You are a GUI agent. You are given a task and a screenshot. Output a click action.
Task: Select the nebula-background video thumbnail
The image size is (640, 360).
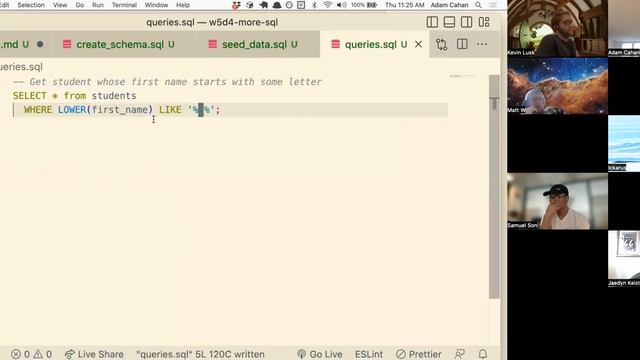point(557,86)
